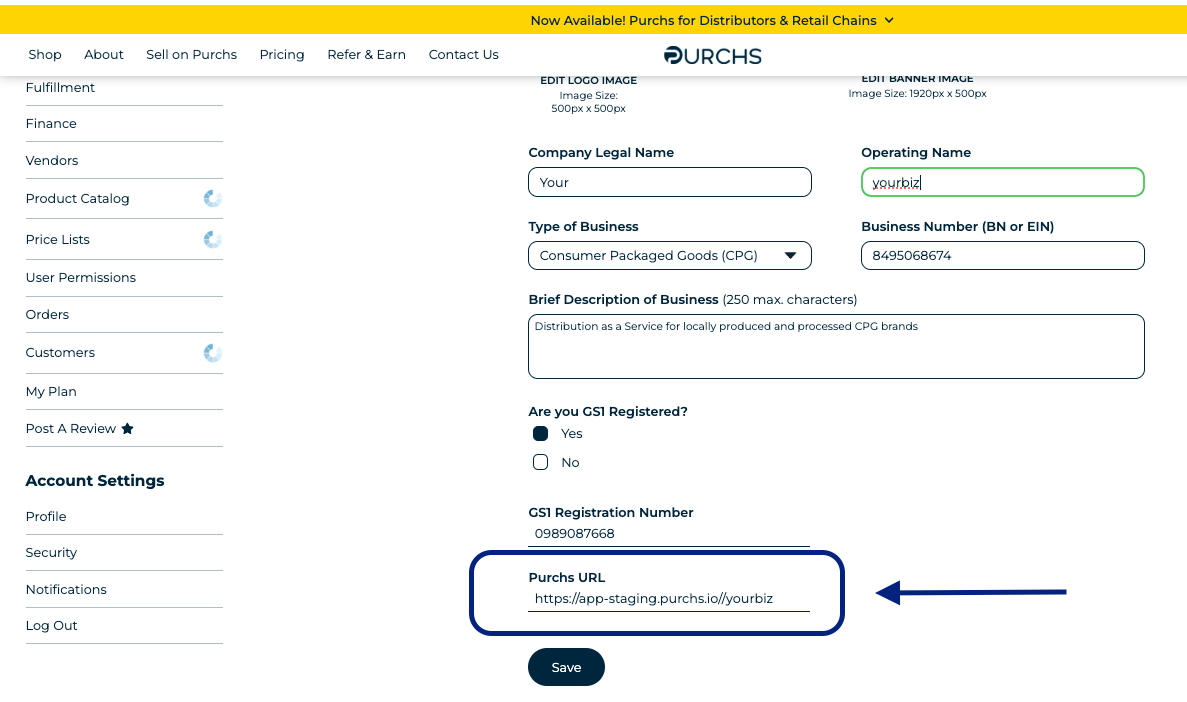Click the Purchs URL input field
Screen dimensions: 1187x702
pos(668,599)
